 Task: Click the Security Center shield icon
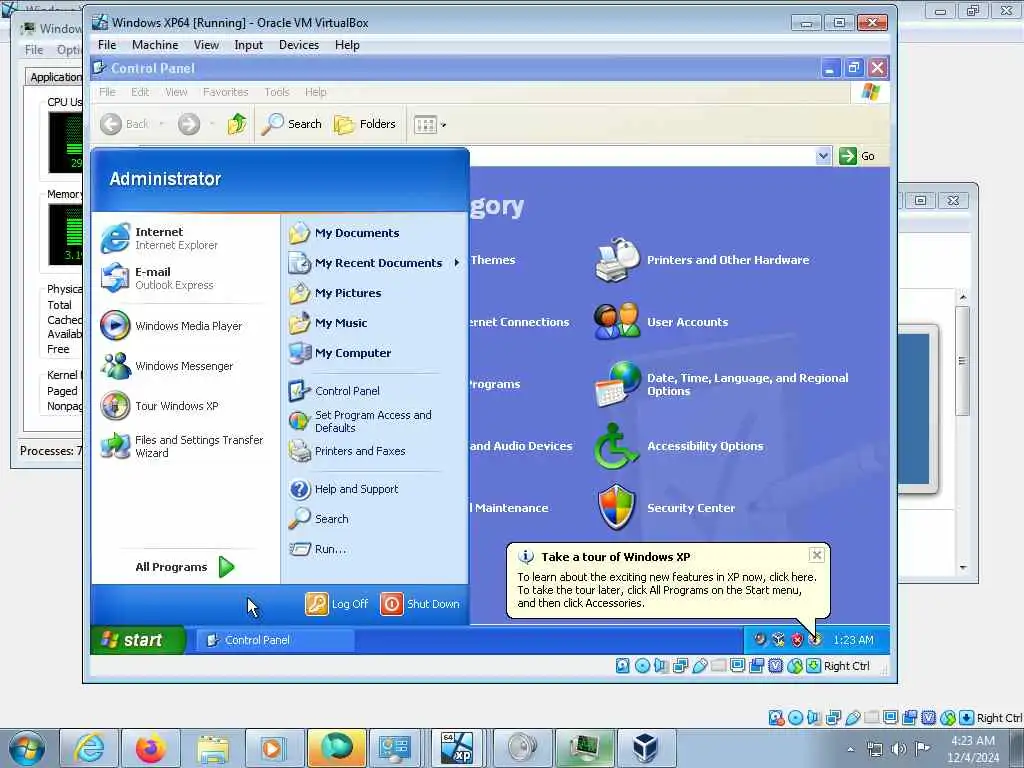pos(616,507)
